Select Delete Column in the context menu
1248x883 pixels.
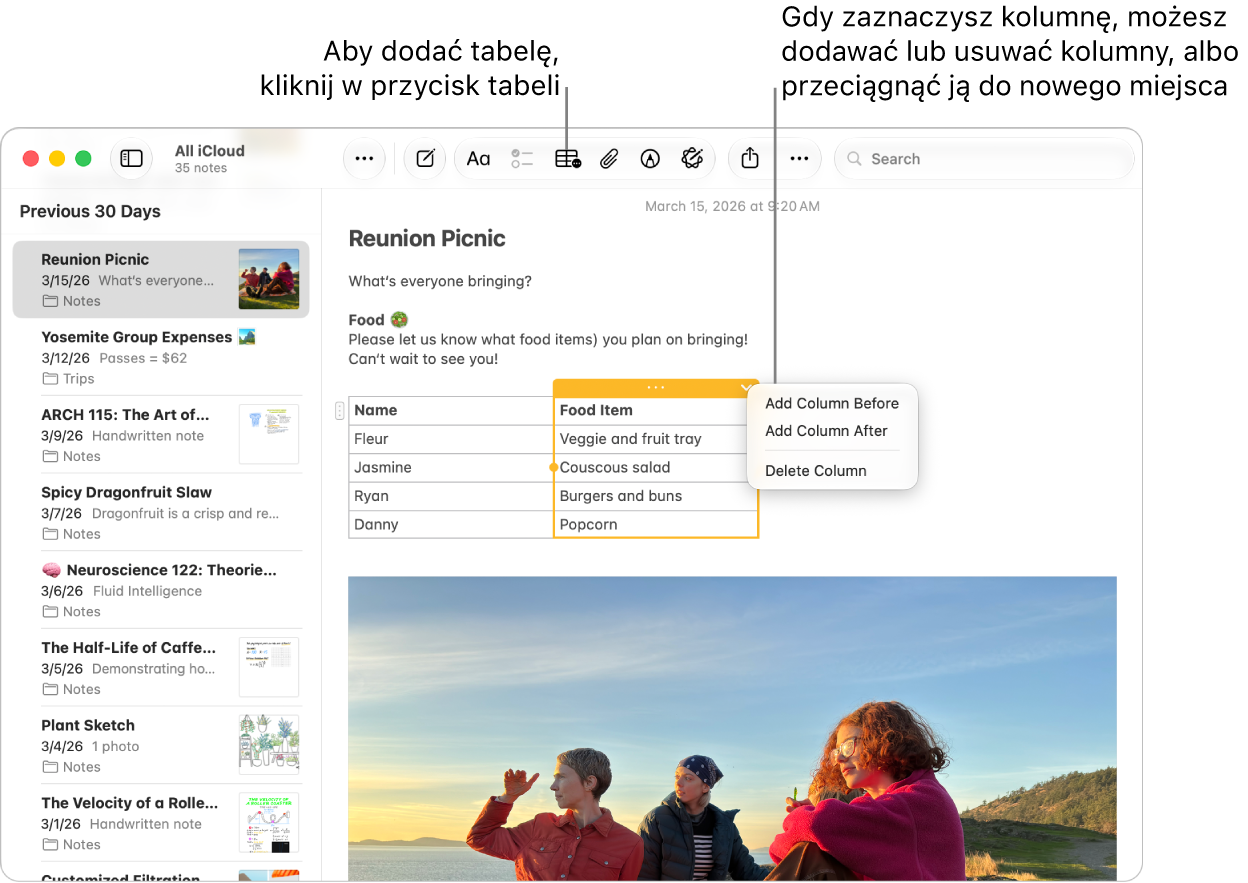[816, 471]
